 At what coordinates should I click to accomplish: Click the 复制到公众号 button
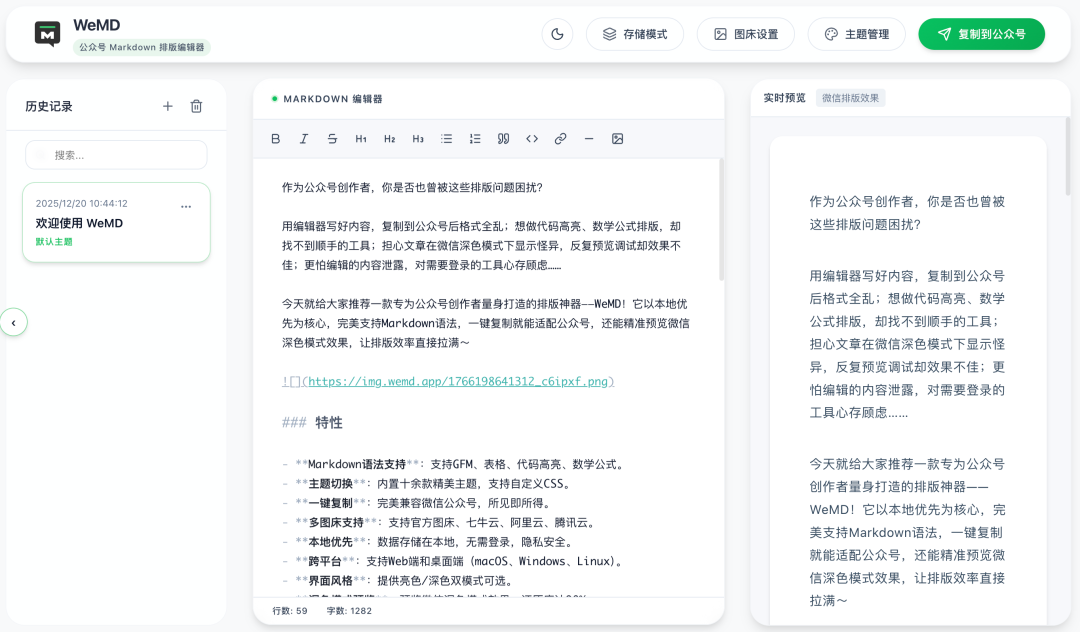[981, 33]
